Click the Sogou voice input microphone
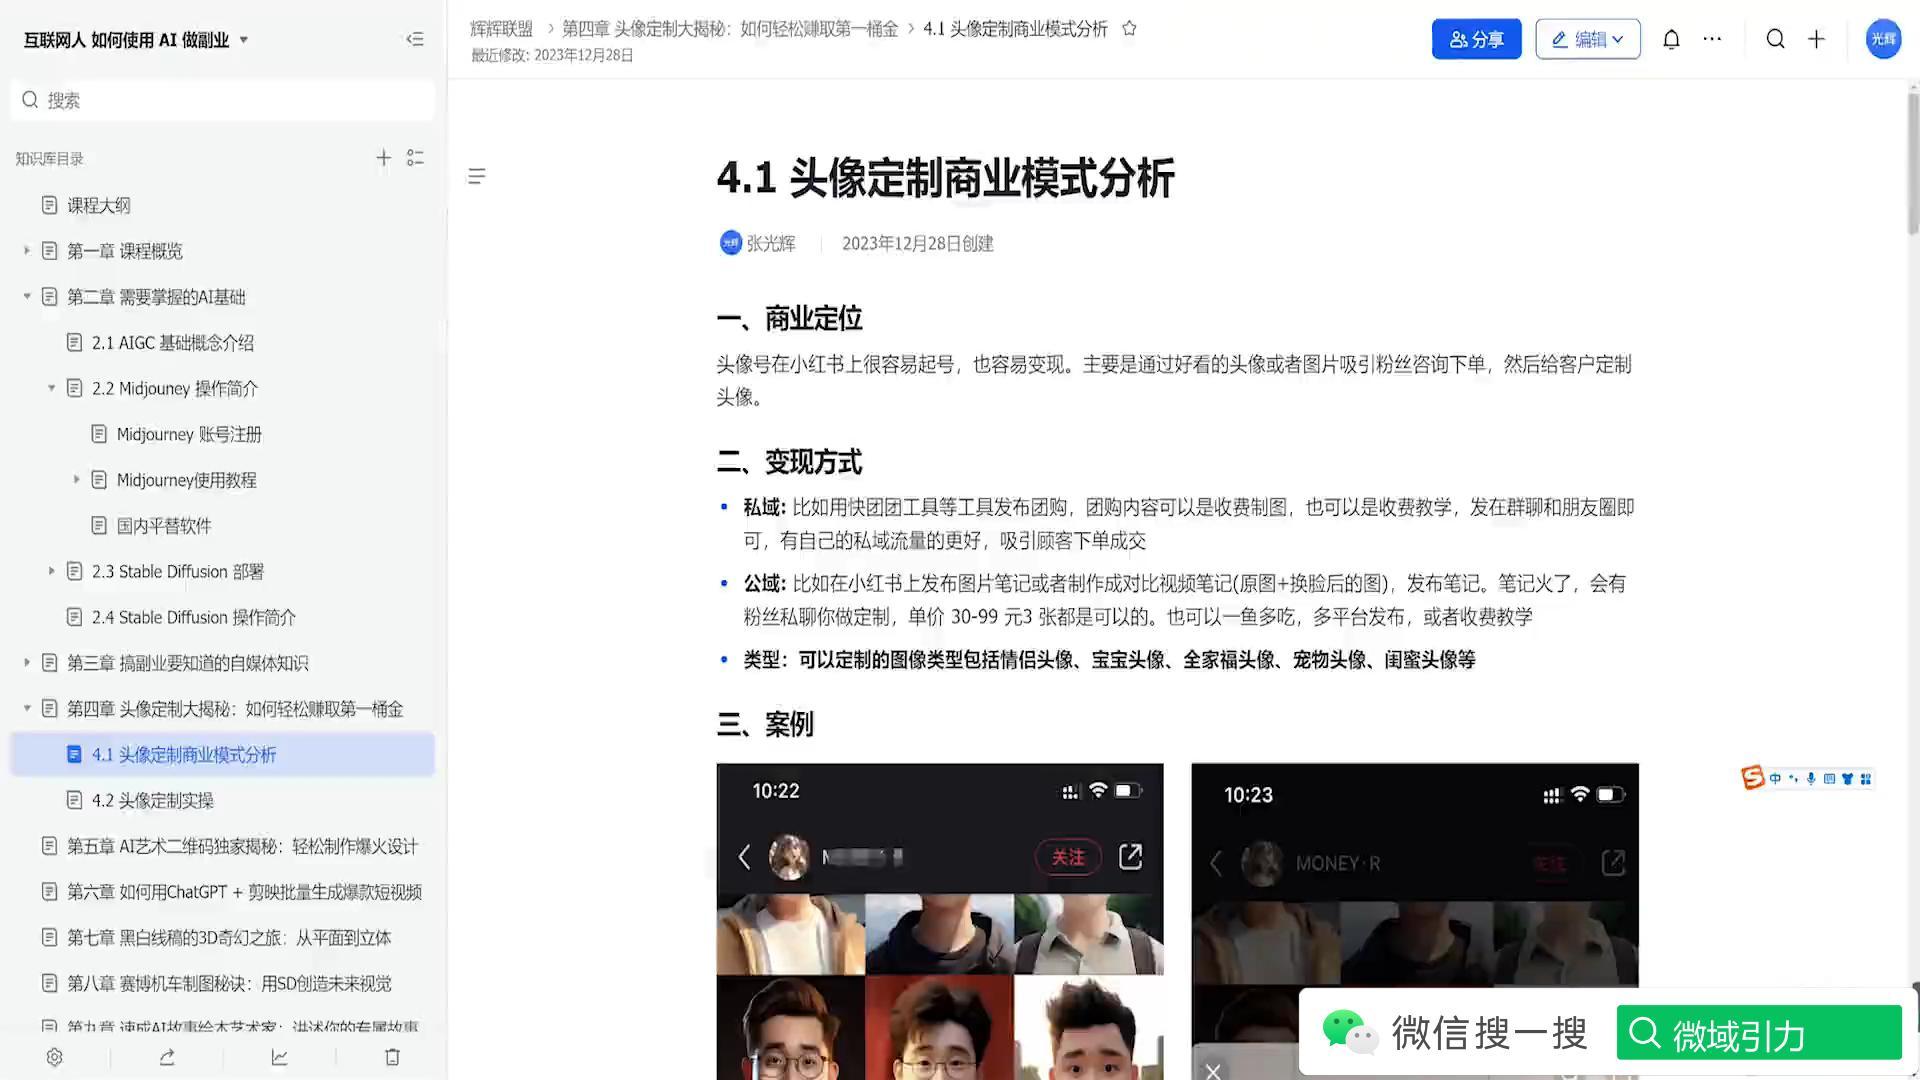The height and width of the screenshot is (1080, 1920). coord(1811,778)
